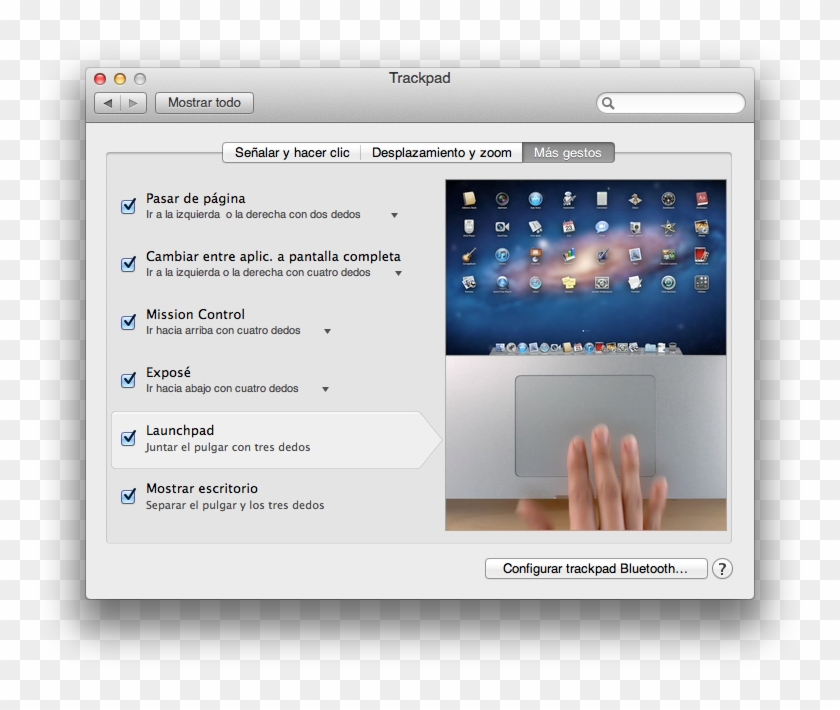Screen dimensions: 840x710
Task: Switch to the Desplazamiento y zoom tab
Action: [441, 152]
